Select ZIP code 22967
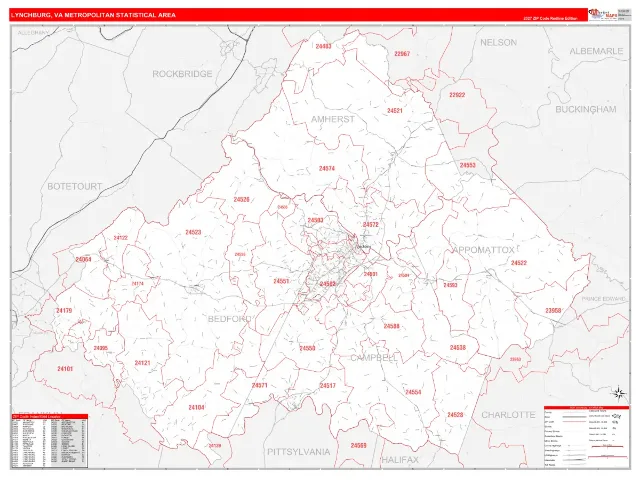The image size is (640, 480). pyautogui.click(x=402, y=53)
